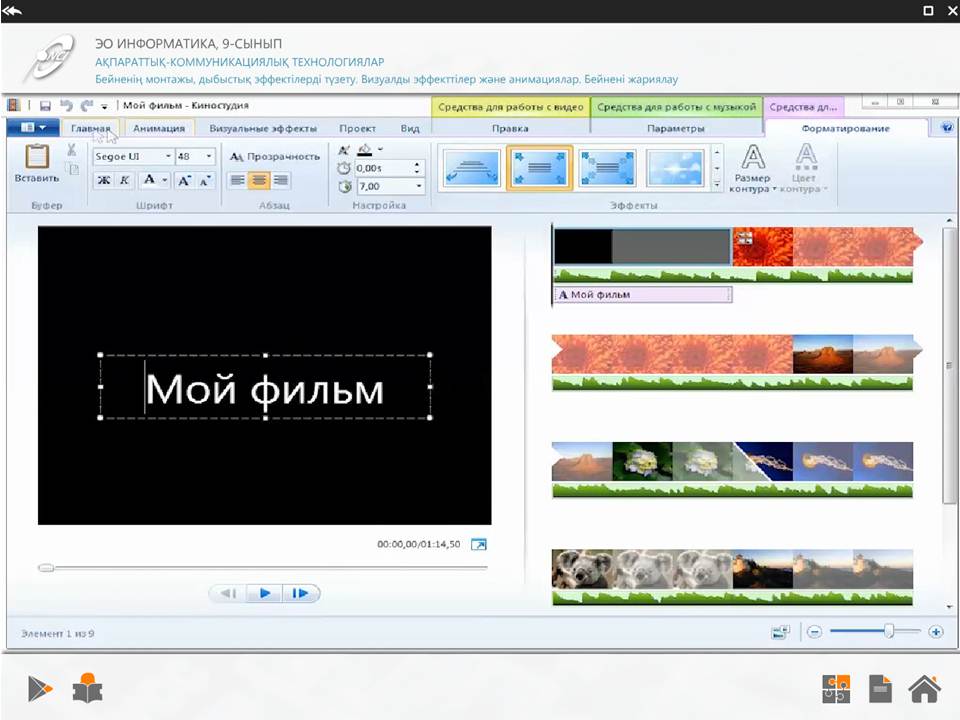The height and width of the screenshot is (720, 960).
Task: Open Размер контура outline size
Action: tap(752, 168)
